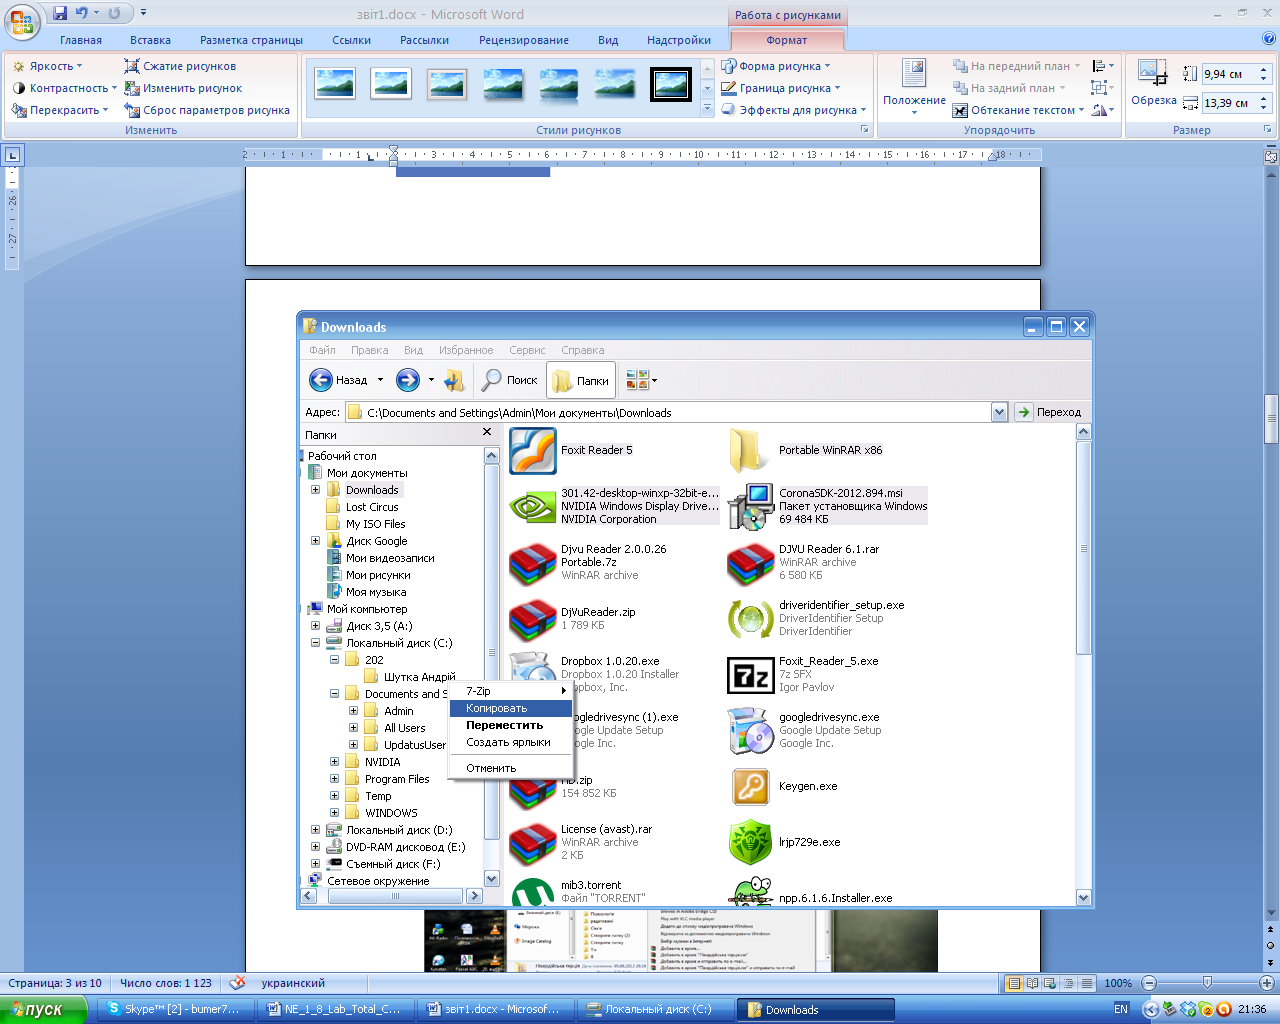The width and height of the screenshot is (1280, 1024).
Task: Open the Align objects dropdown in Упорядочить
Action: (x=1103, y=66)
